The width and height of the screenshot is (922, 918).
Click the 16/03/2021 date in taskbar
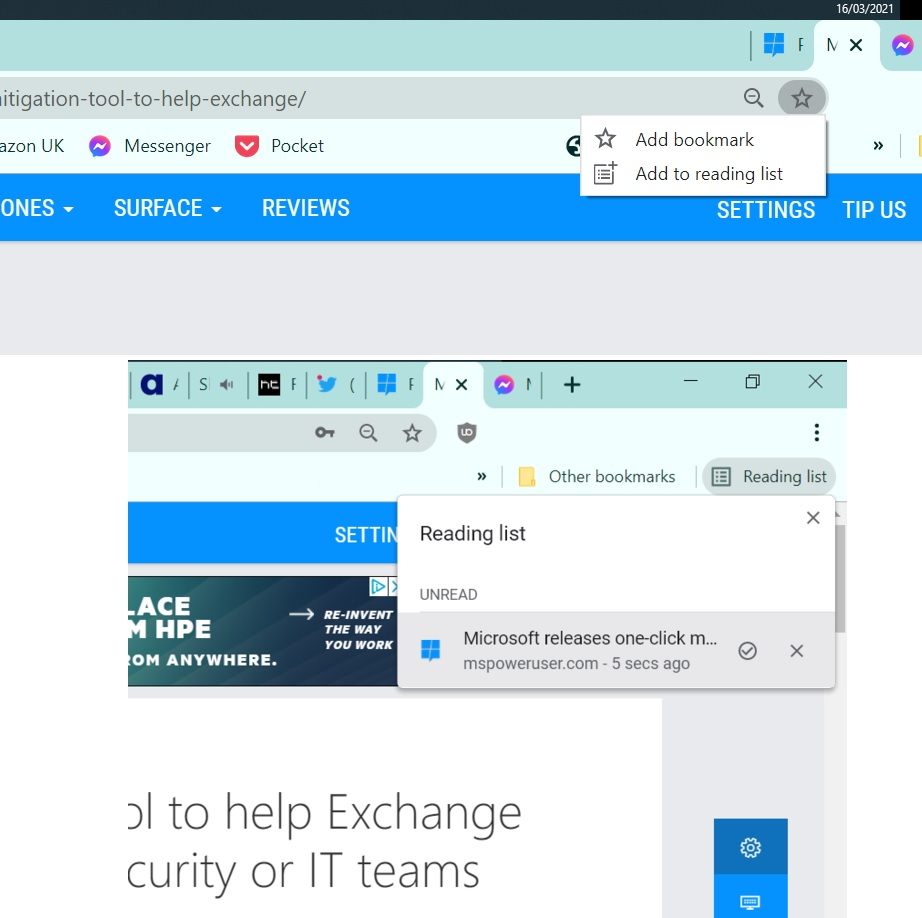pyautogui.click(x=864, y=9)
